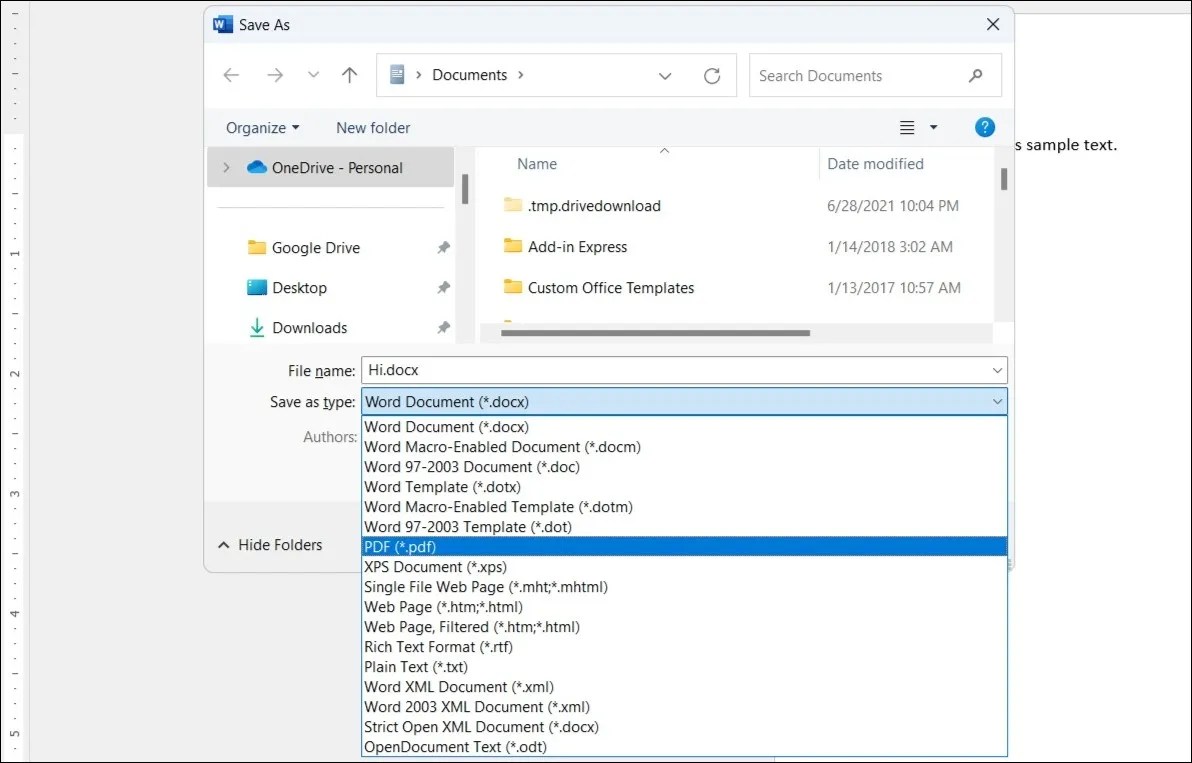Go up one folder level
Image resolution: width=1192 pixels, height=763 pixels.
[x=348, y=75]
